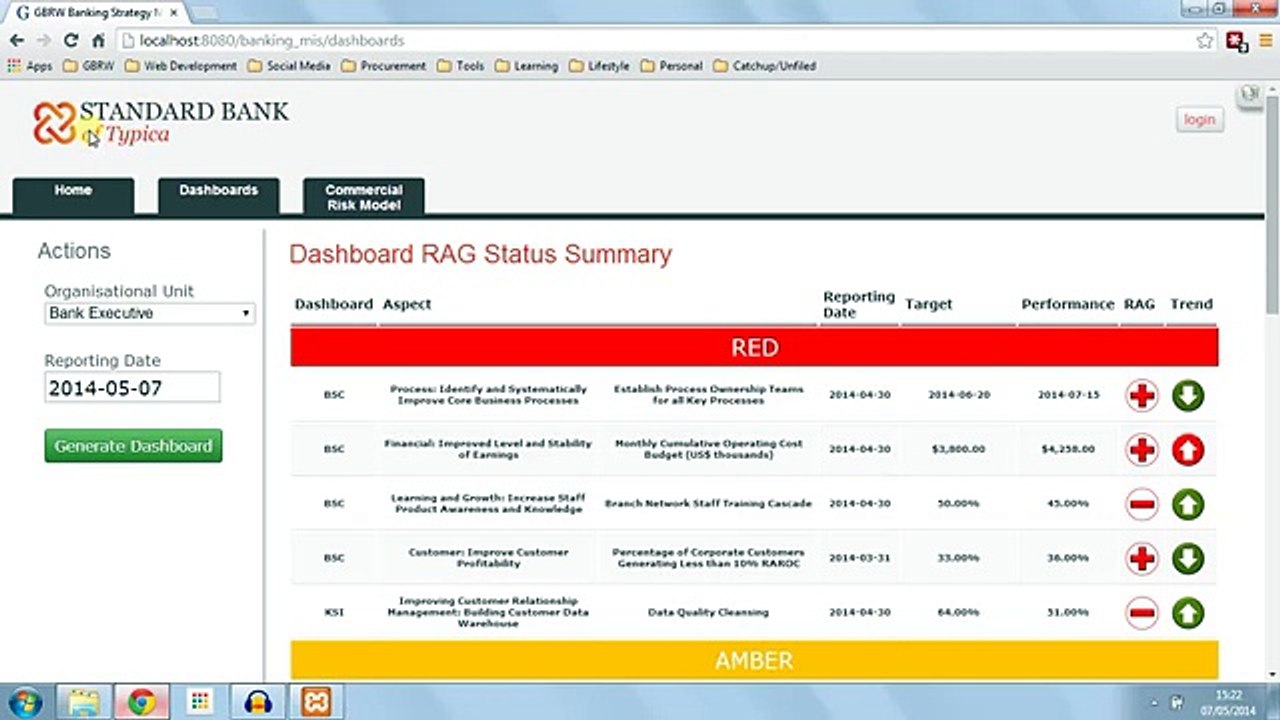Image resolution: width=1280 pixels, height=720 pixels.
Task: Click the 2014-07-15 performance value
Action: pyautogui.click(x=1067, y=395)
